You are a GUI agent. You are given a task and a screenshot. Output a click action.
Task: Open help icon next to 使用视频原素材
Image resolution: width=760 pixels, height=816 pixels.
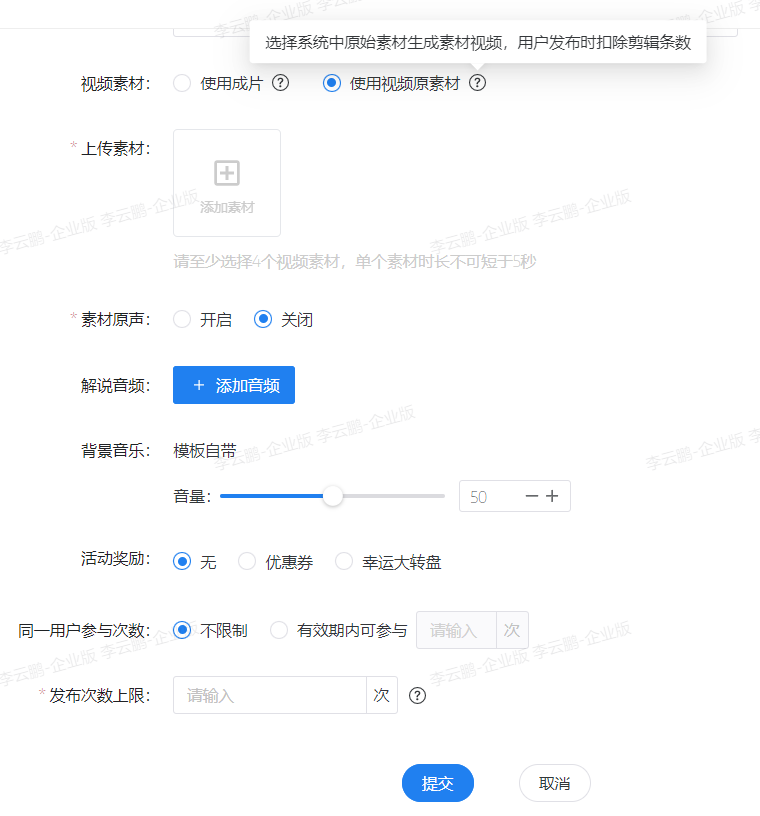(477, 83)
